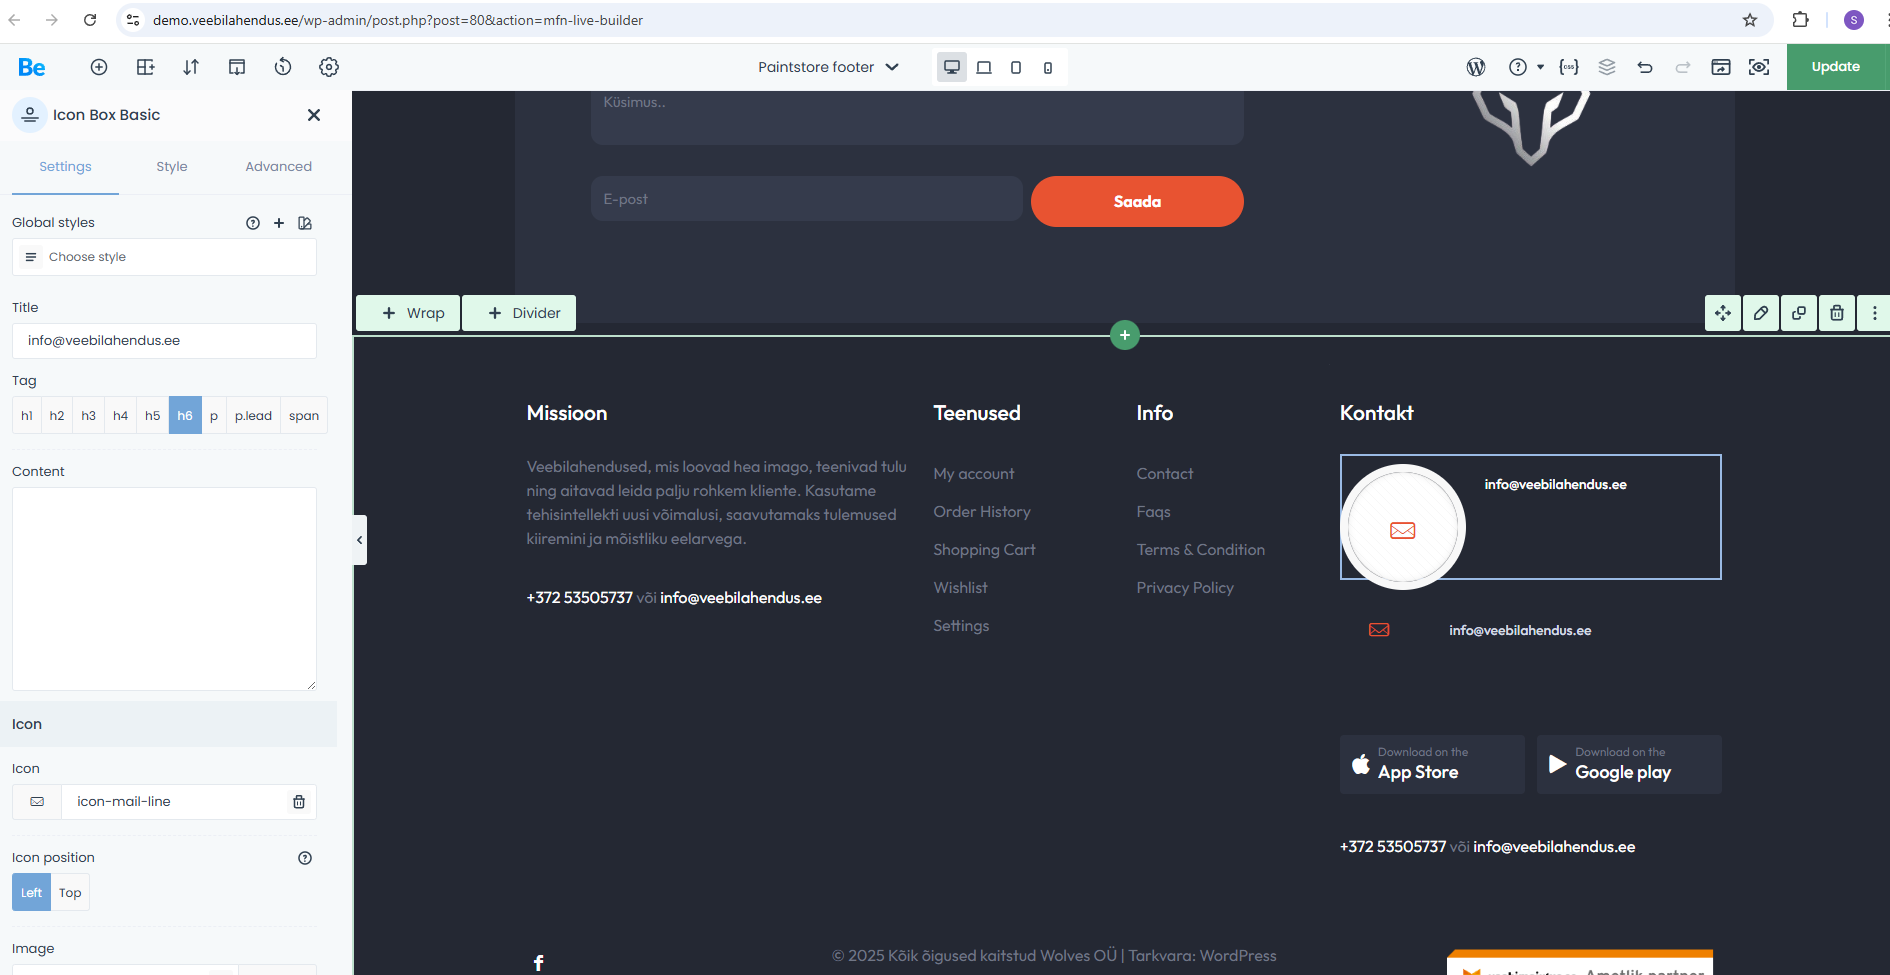Expand the Paintstore footer dropdown
This screenshot has height=975, width=1890.
coord(828,67)
